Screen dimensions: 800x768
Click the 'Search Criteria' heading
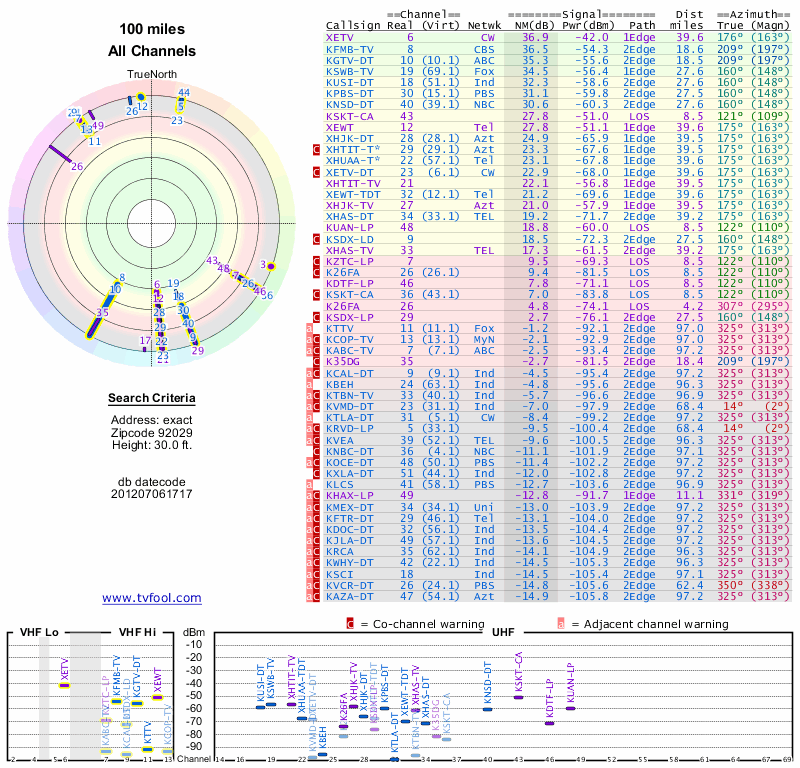pos(152,398)
